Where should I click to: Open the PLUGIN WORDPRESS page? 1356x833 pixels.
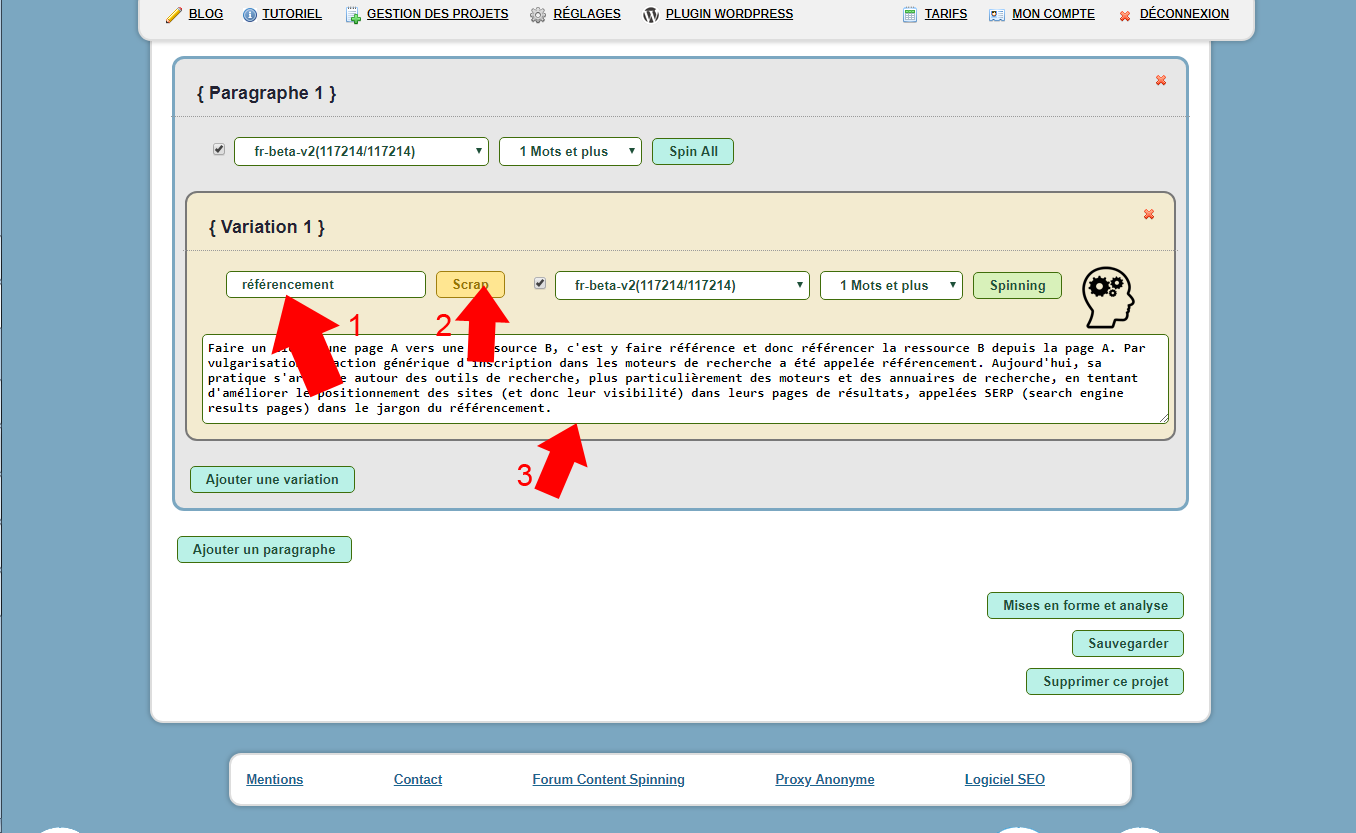tap(729, 14)
